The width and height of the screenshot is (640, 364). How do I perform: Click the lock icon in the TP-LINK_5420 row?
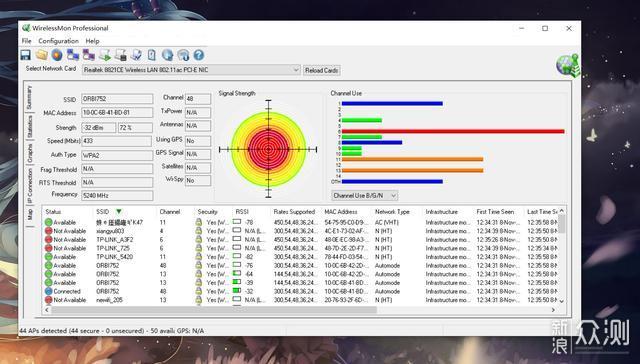[x=199, y=257]
